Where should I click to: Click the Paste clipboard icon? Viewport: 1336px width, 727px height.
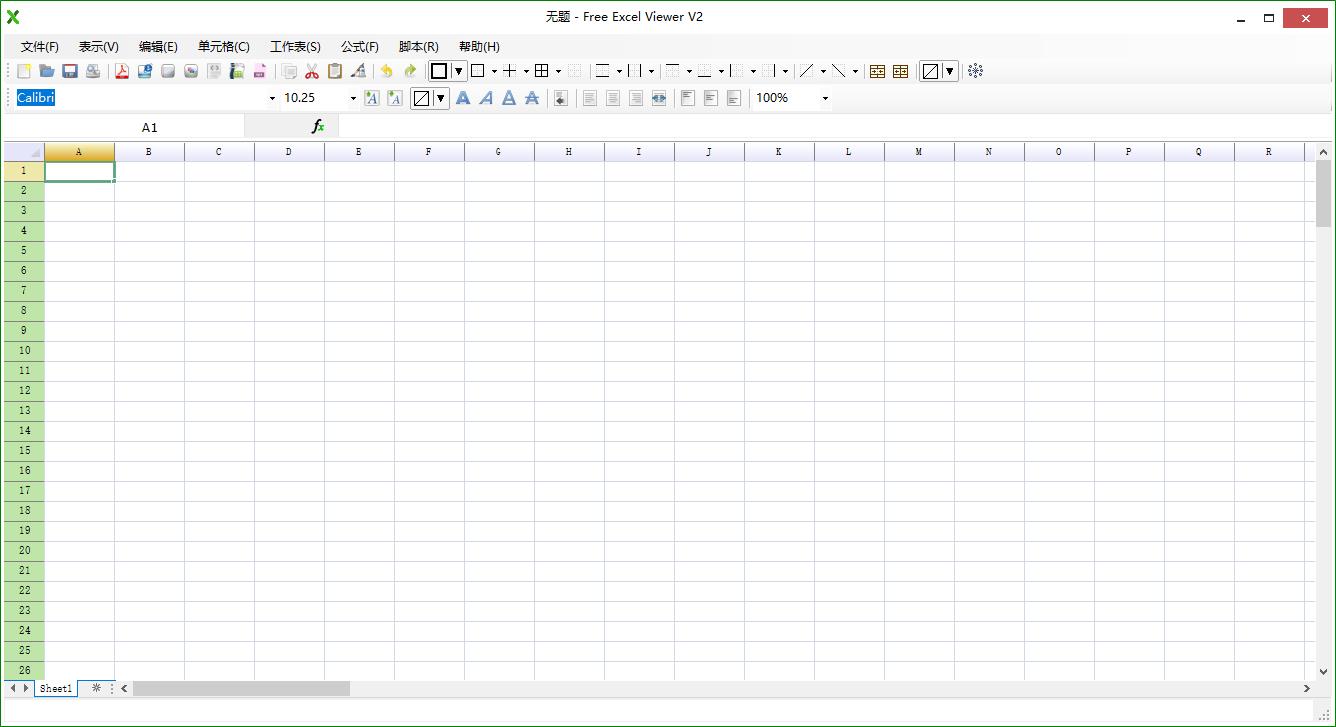[335, 71]
